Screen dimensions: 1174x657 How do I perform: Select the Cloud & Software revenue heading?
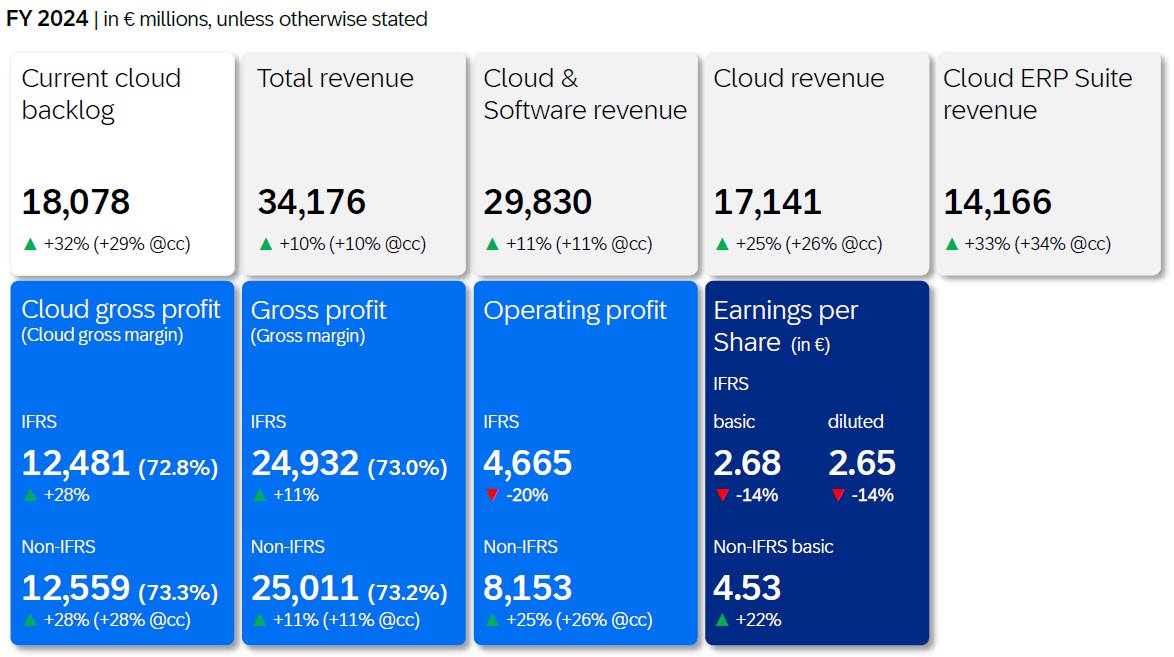[585, 94]
